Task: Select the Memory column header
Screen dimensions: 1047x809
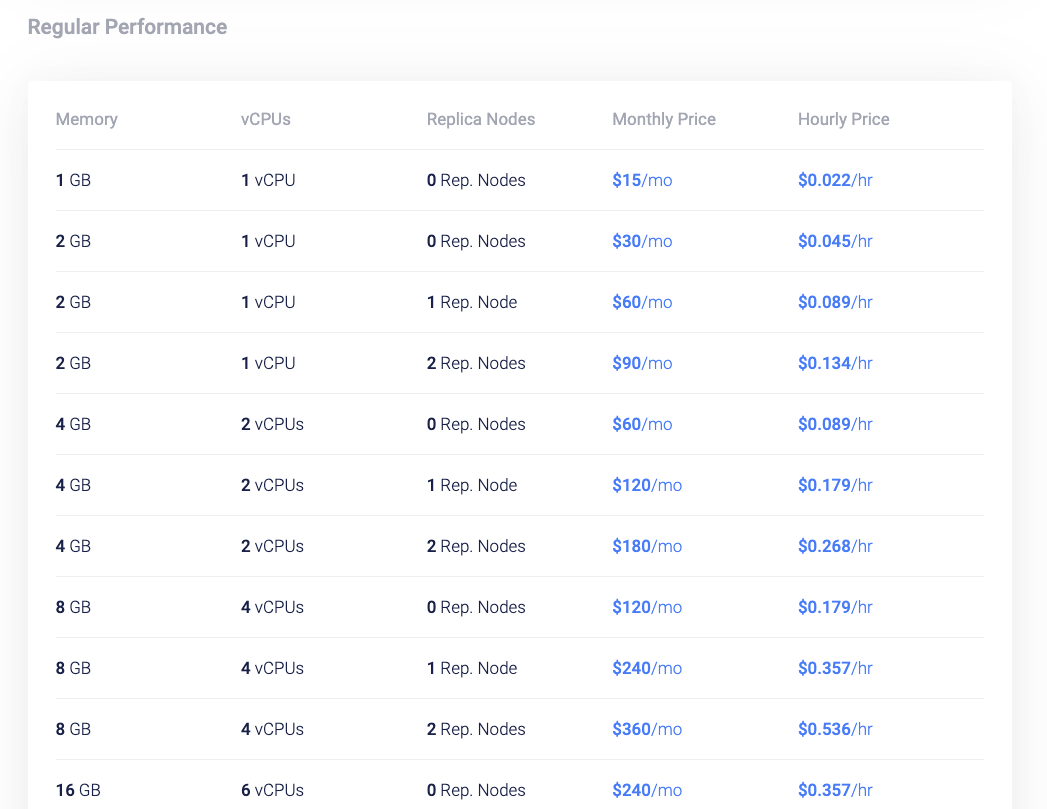Action: tap(87, 119)
